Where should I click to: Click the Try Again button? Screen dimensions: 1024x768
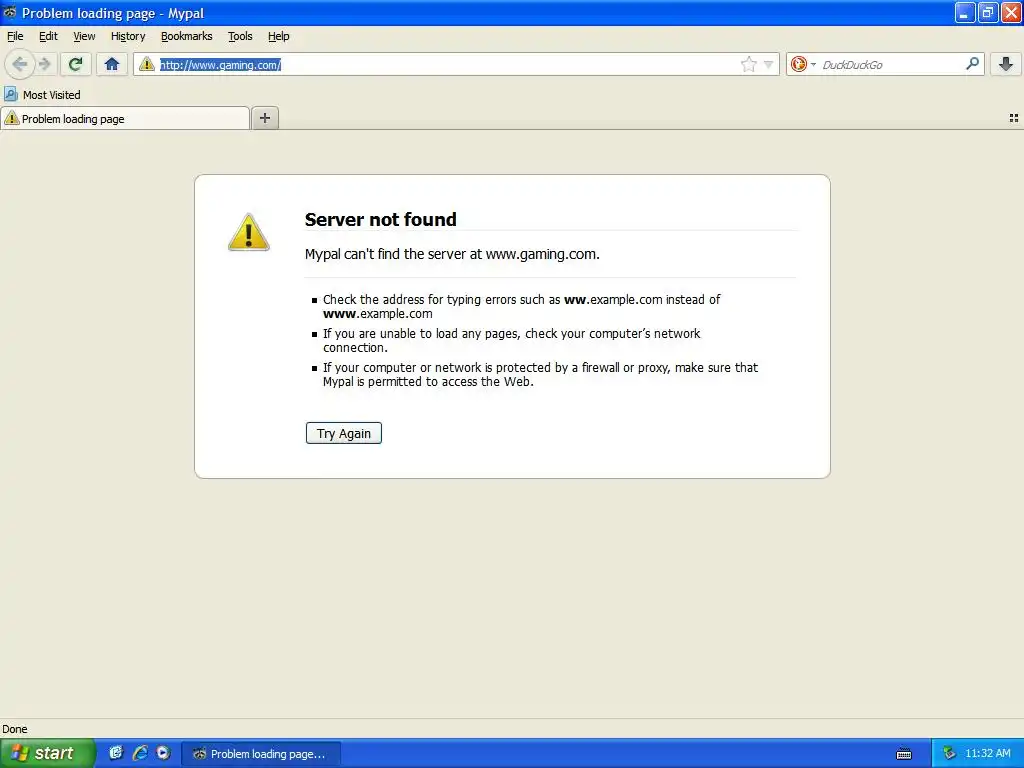(344, 433)
